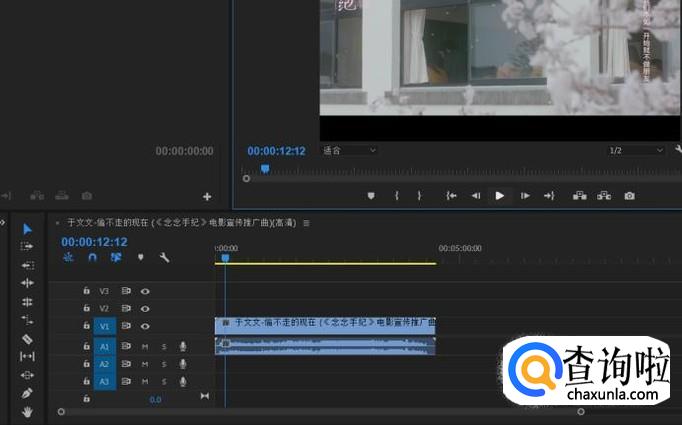Select the Pen tool
Screen dimensions: 682x425
click(27, 393)
